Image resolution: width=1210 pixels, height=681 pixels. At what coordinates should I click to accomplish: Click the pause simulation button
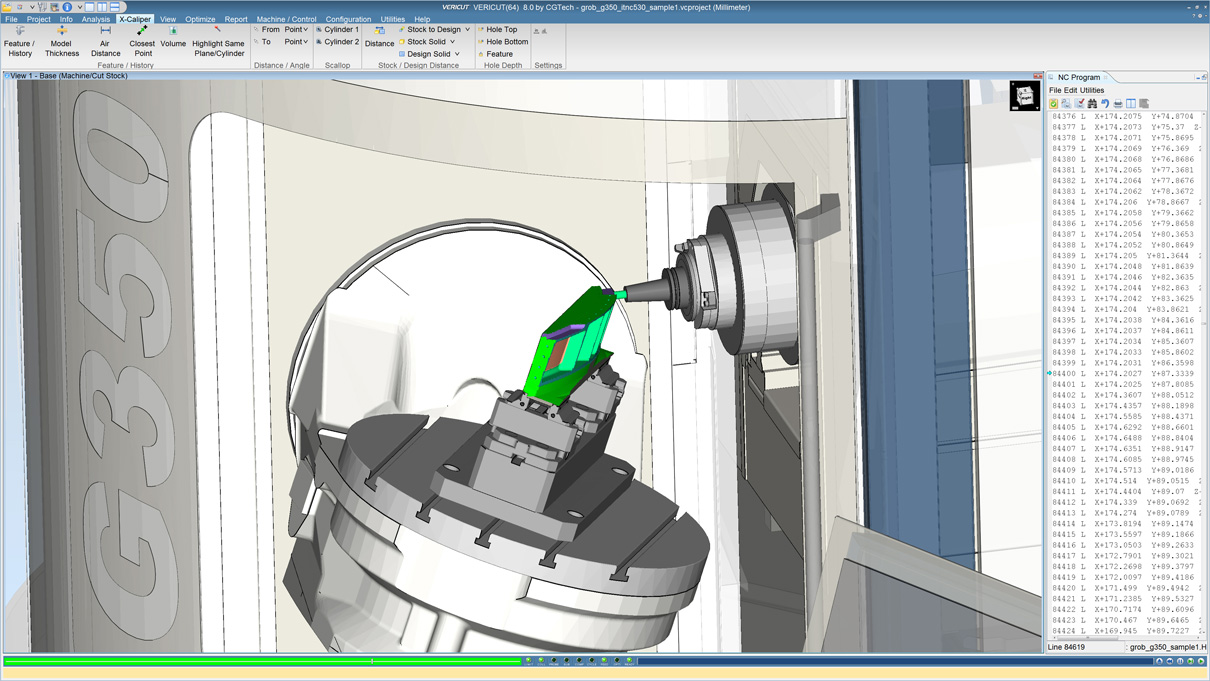click(1180, 661)
